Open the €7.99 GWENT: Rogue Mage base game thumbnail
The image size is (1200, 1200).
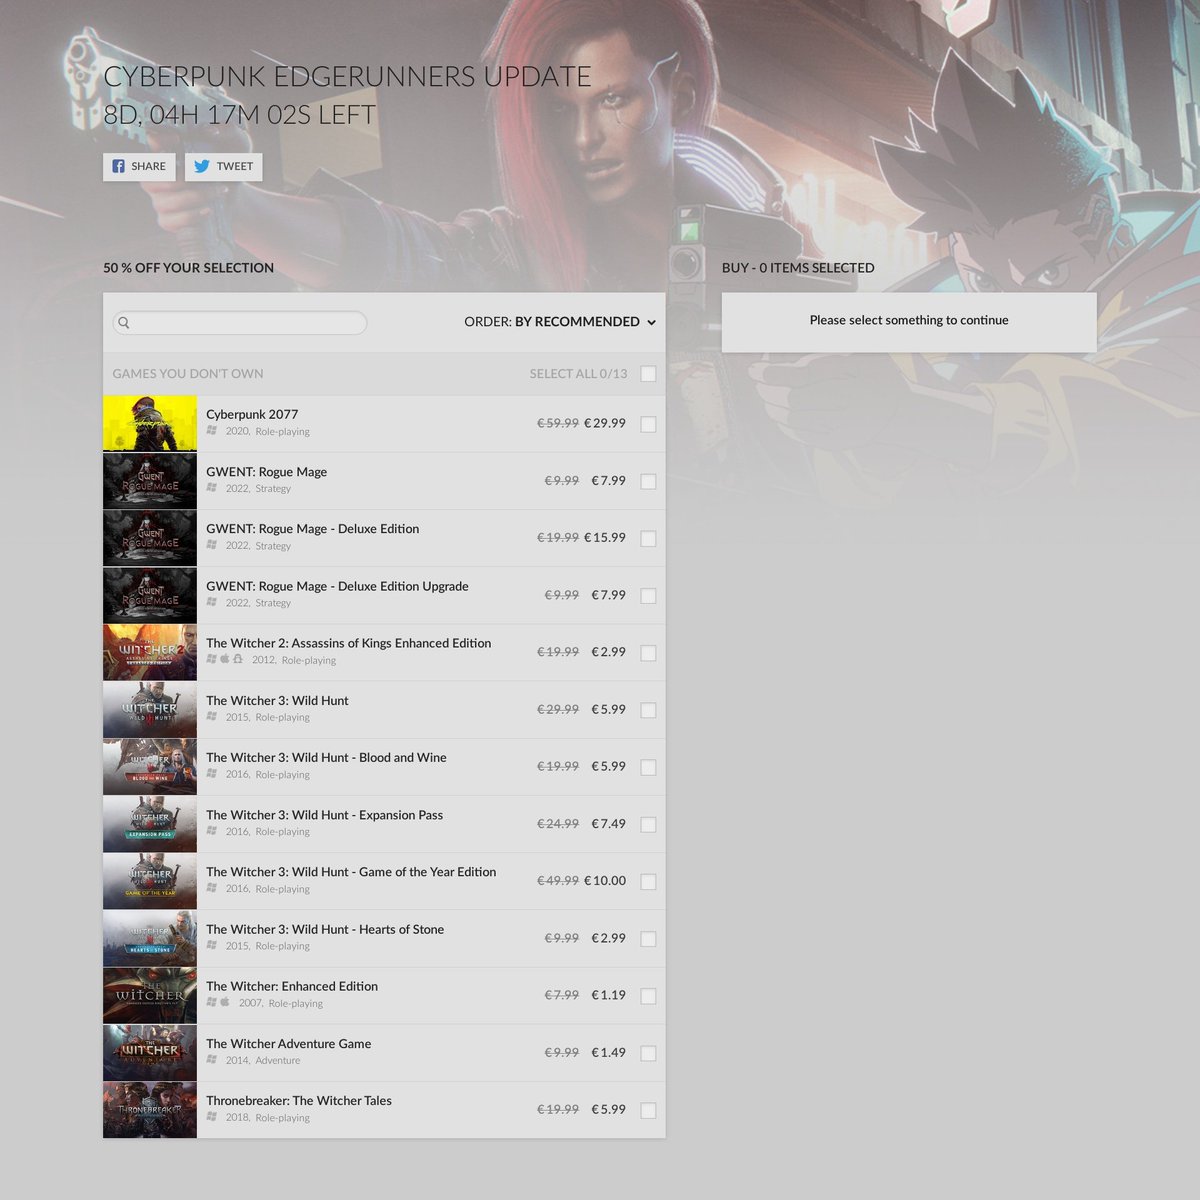(x=150, y=481)
